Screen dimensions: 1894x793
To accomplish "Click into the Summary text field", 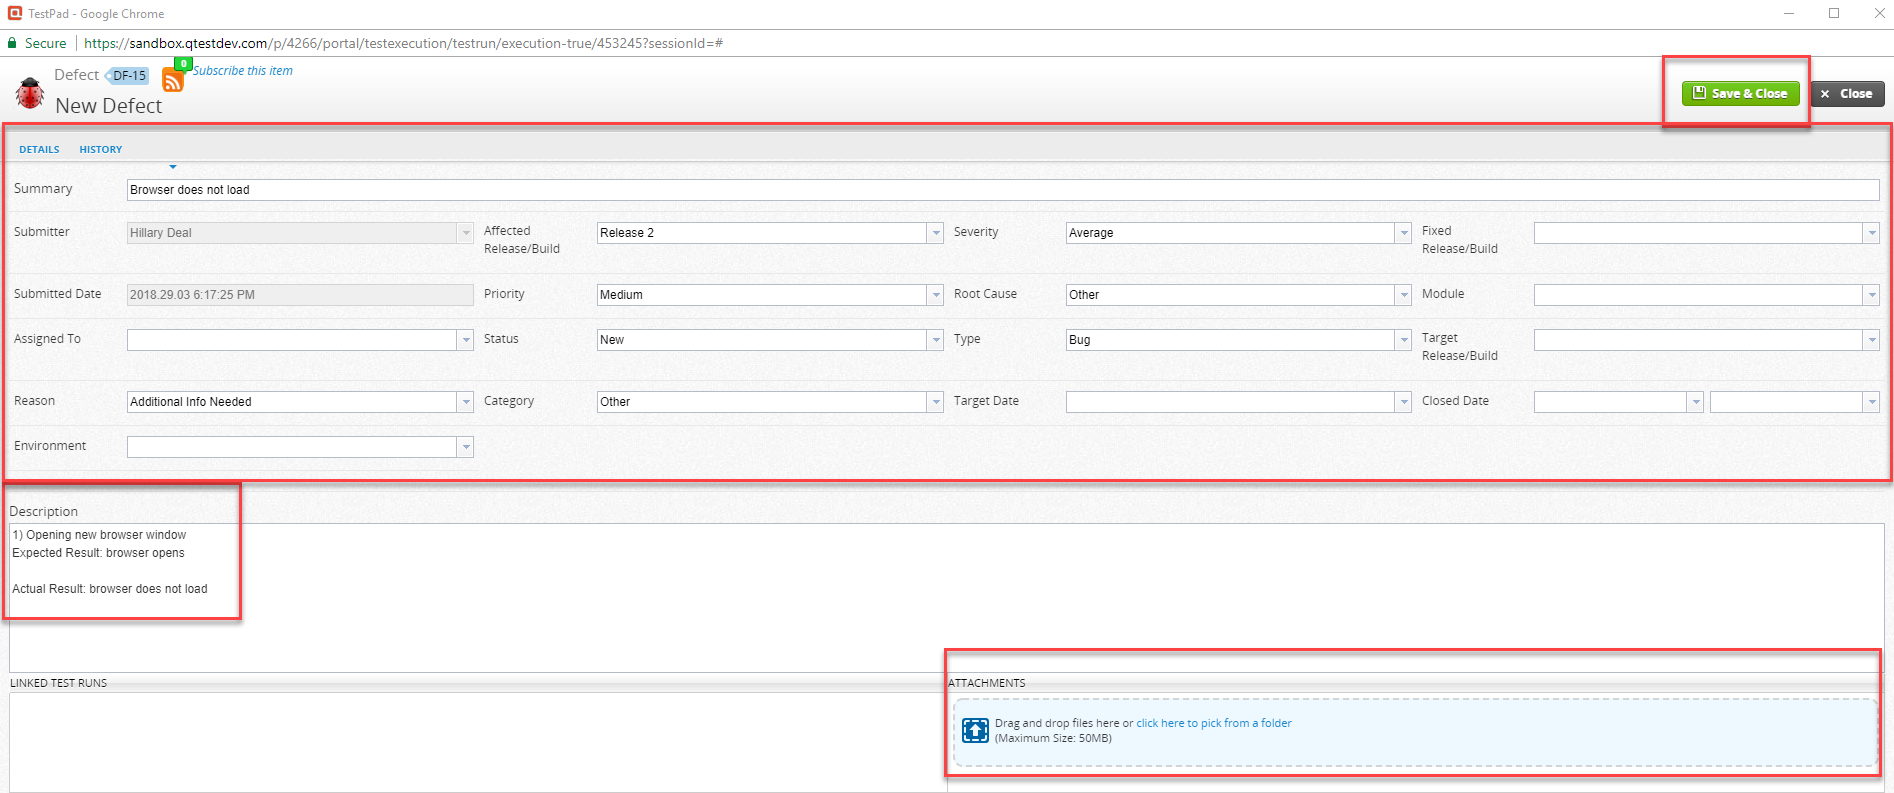I will coord(1000,190).
